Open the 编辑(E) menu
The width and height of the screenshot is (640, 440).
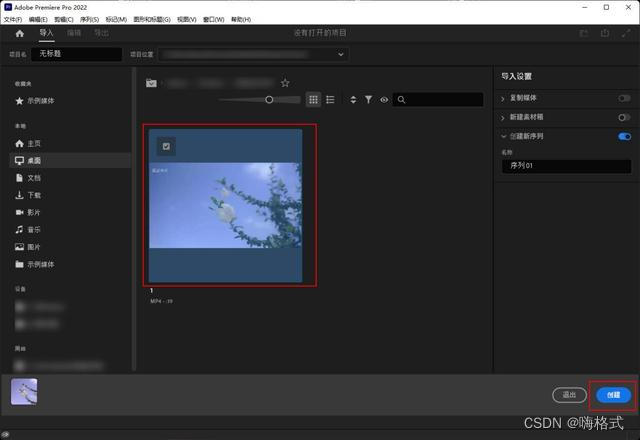[38, 19]
